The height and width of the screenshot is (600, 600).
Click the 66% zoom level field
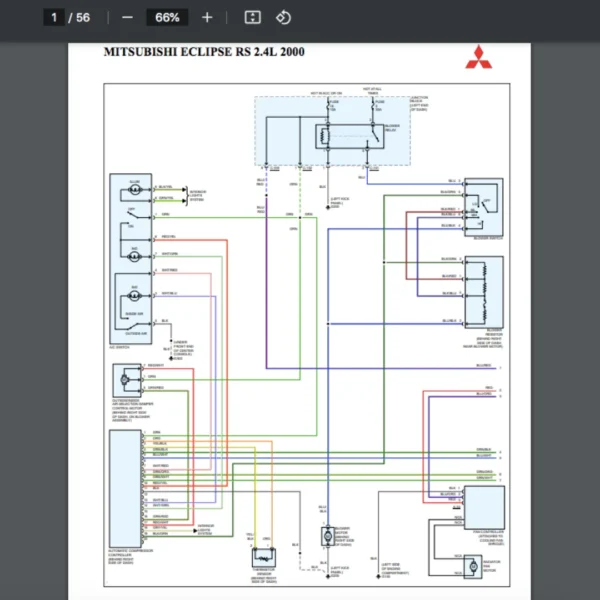pyautogui.click(x=167, y=18)
